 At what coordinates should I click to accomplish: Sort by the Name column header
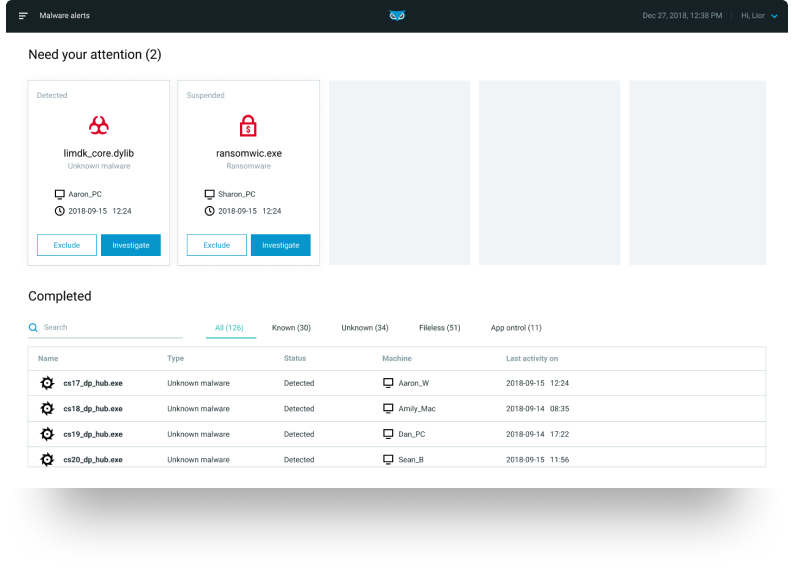[48, 358]
